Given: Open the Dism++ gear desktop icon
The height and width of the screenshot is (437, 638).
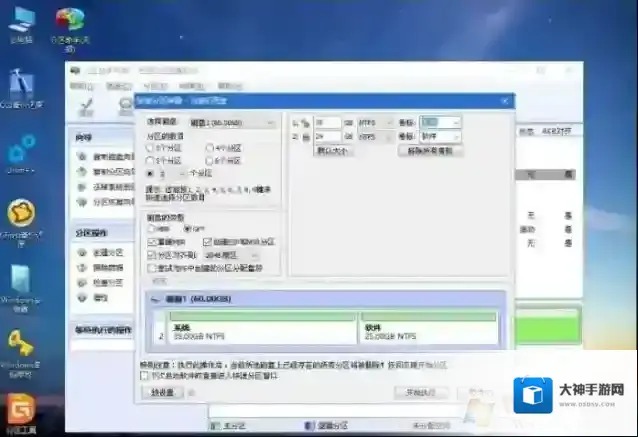Looking at the screenshot, I should 21,152.
